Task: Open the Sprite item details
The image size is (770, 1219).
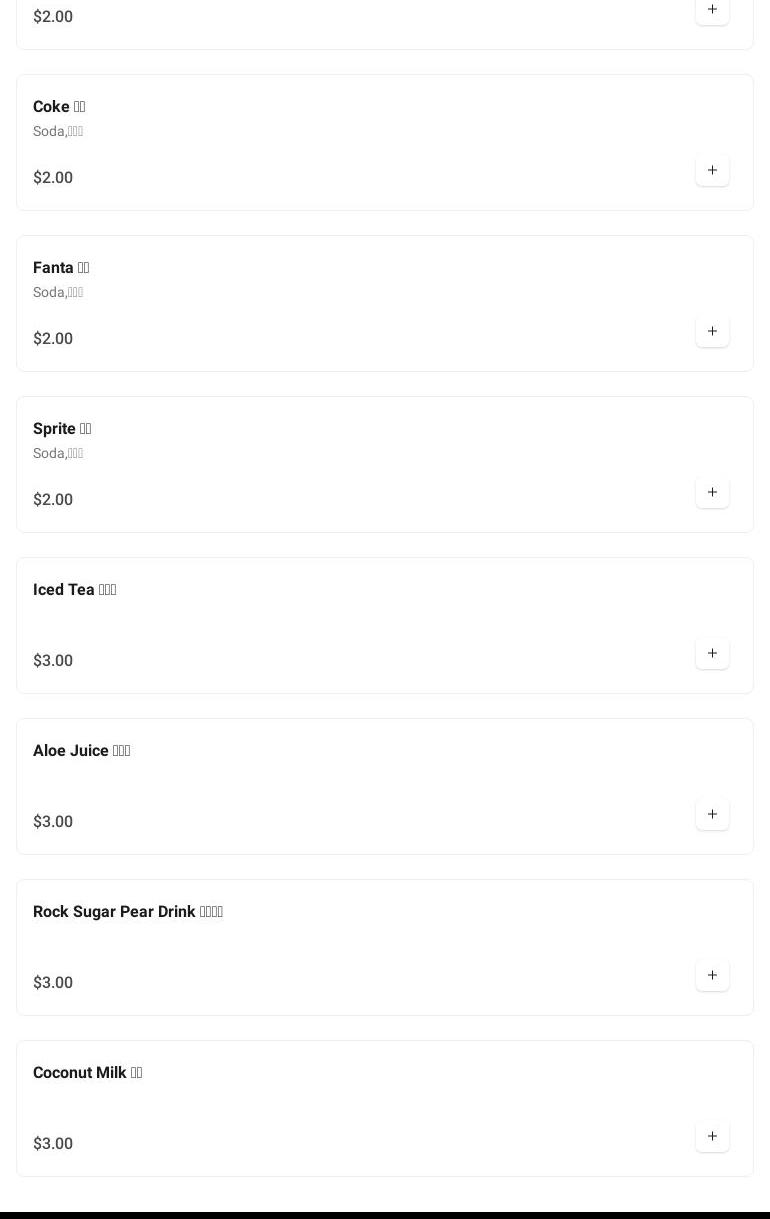Action: tap(62, 429)
